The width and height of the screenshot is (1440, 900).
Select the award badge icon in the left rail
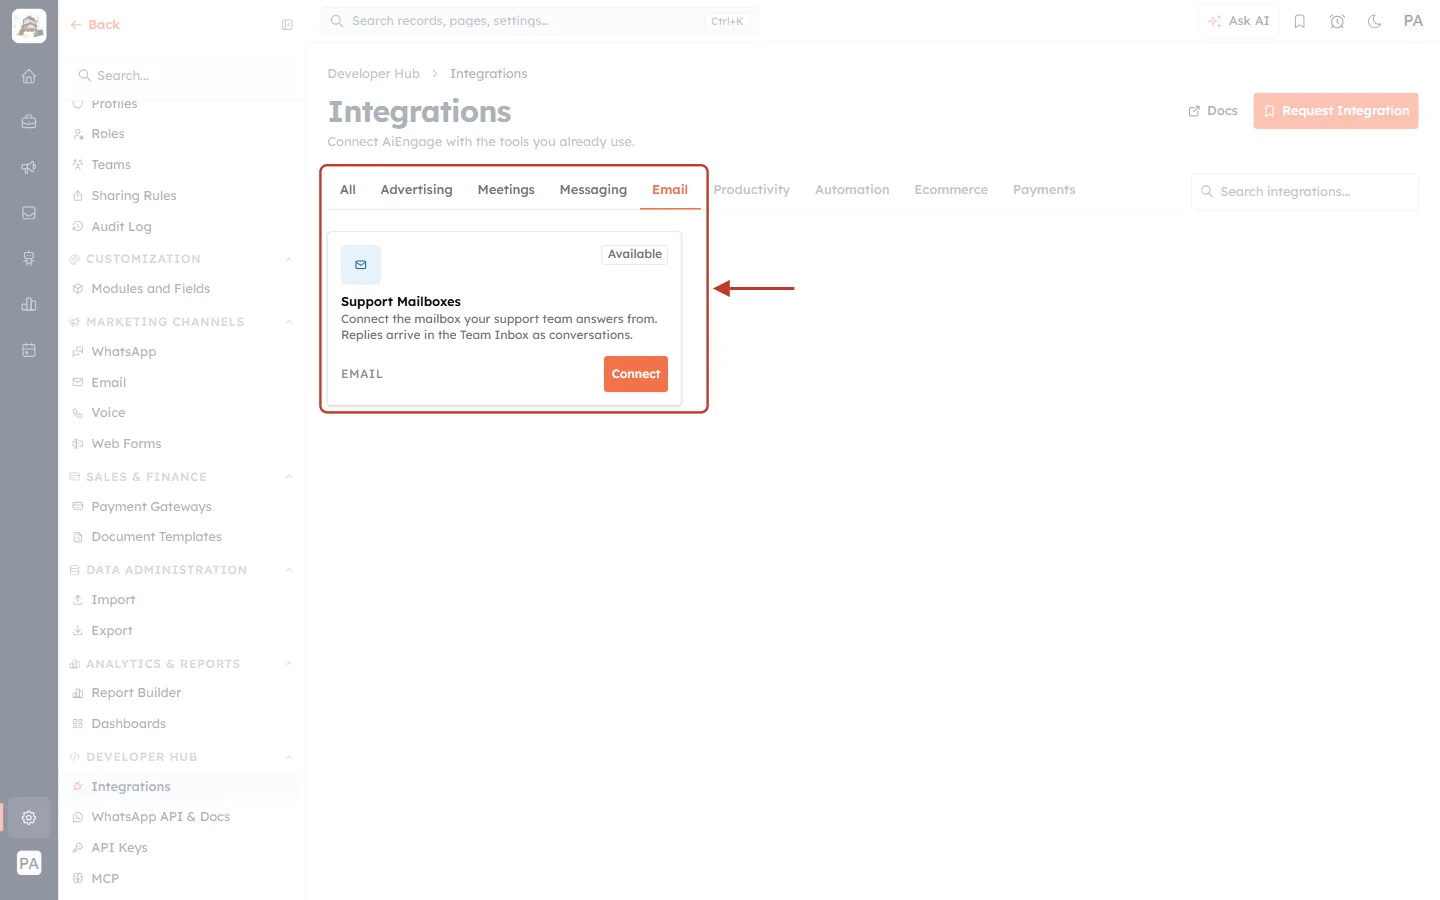point(29,258)
